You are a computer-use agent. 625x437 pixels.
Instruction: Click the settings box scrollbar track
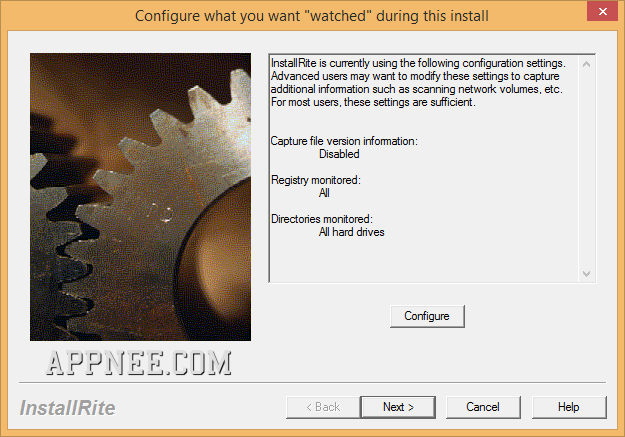pyautogui.click(x=586, y=169)
